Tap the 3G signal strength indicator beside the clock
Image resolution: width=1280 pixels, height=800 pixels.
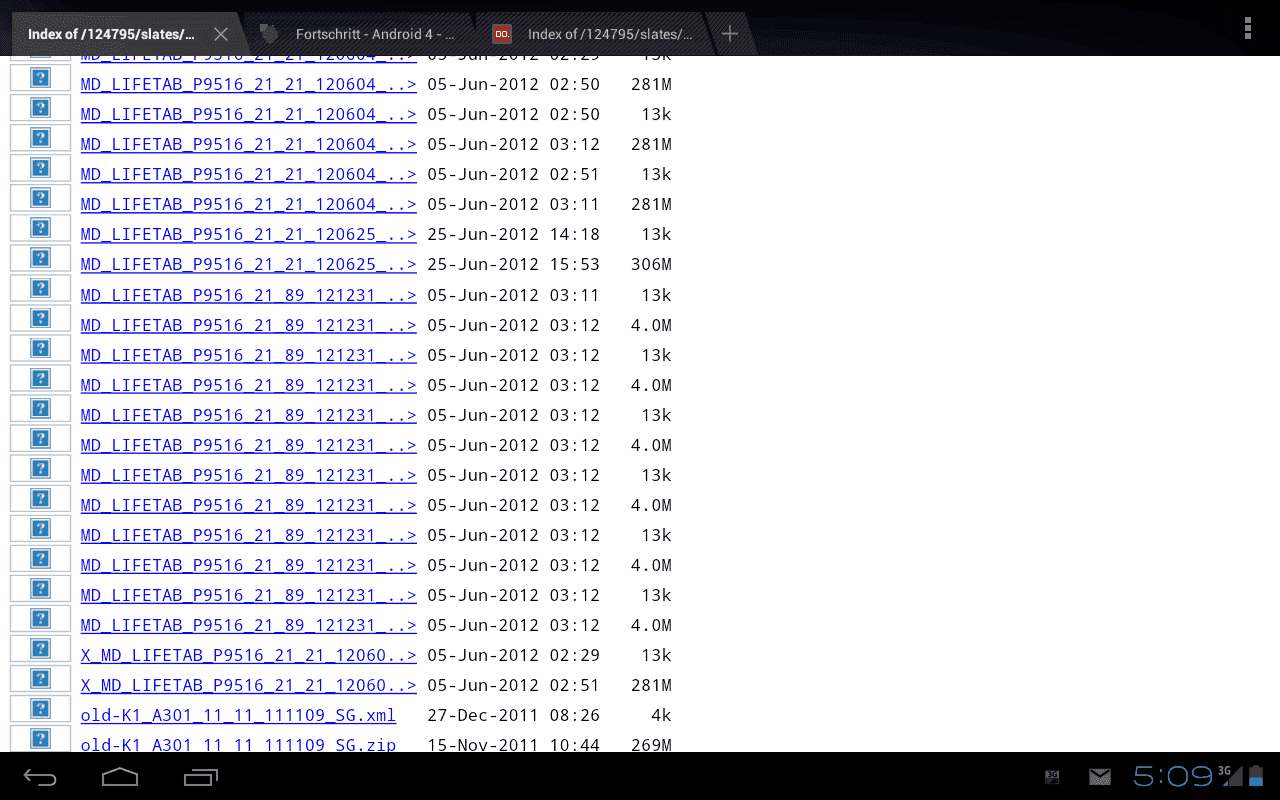click(x=1231, y=775)
